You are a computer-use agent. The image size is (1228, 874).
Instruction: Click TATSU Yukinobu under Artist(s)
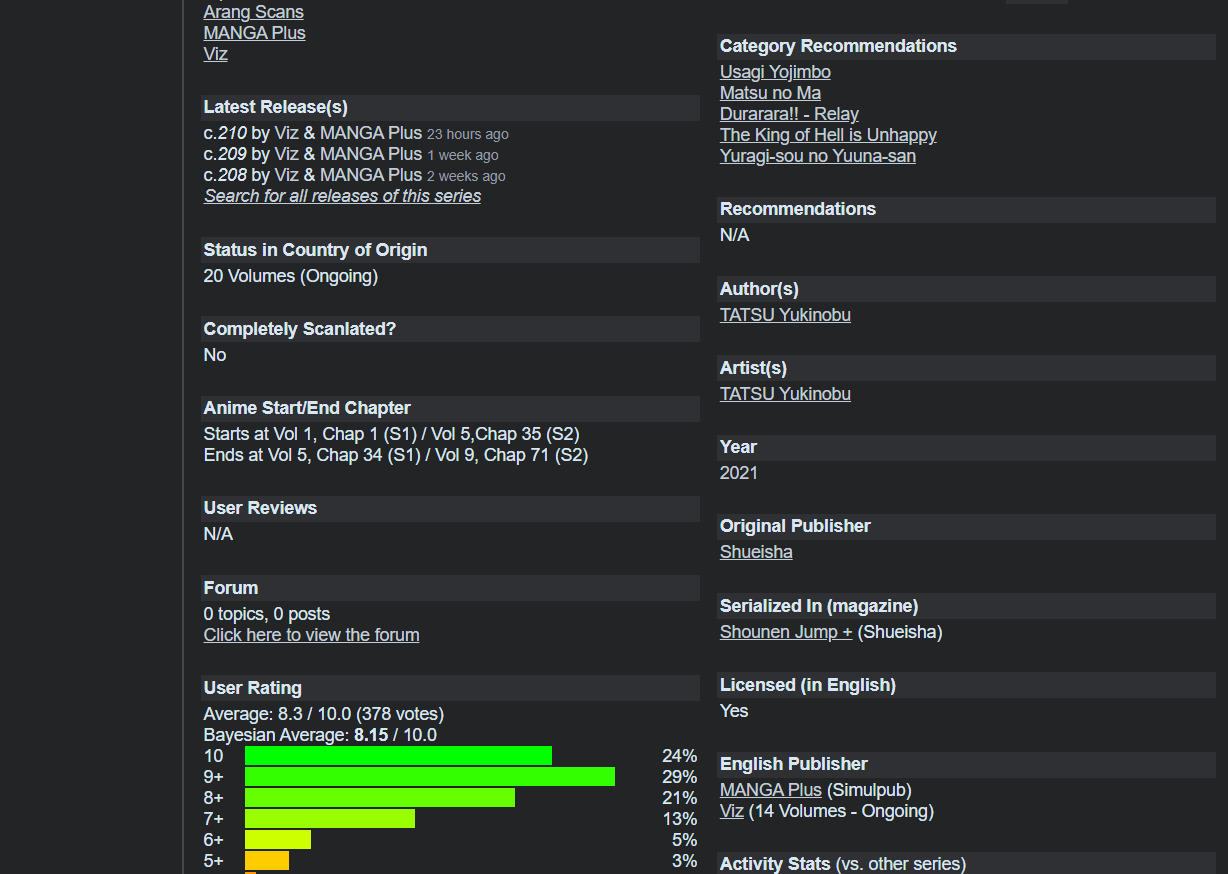[x=785, y=394]
